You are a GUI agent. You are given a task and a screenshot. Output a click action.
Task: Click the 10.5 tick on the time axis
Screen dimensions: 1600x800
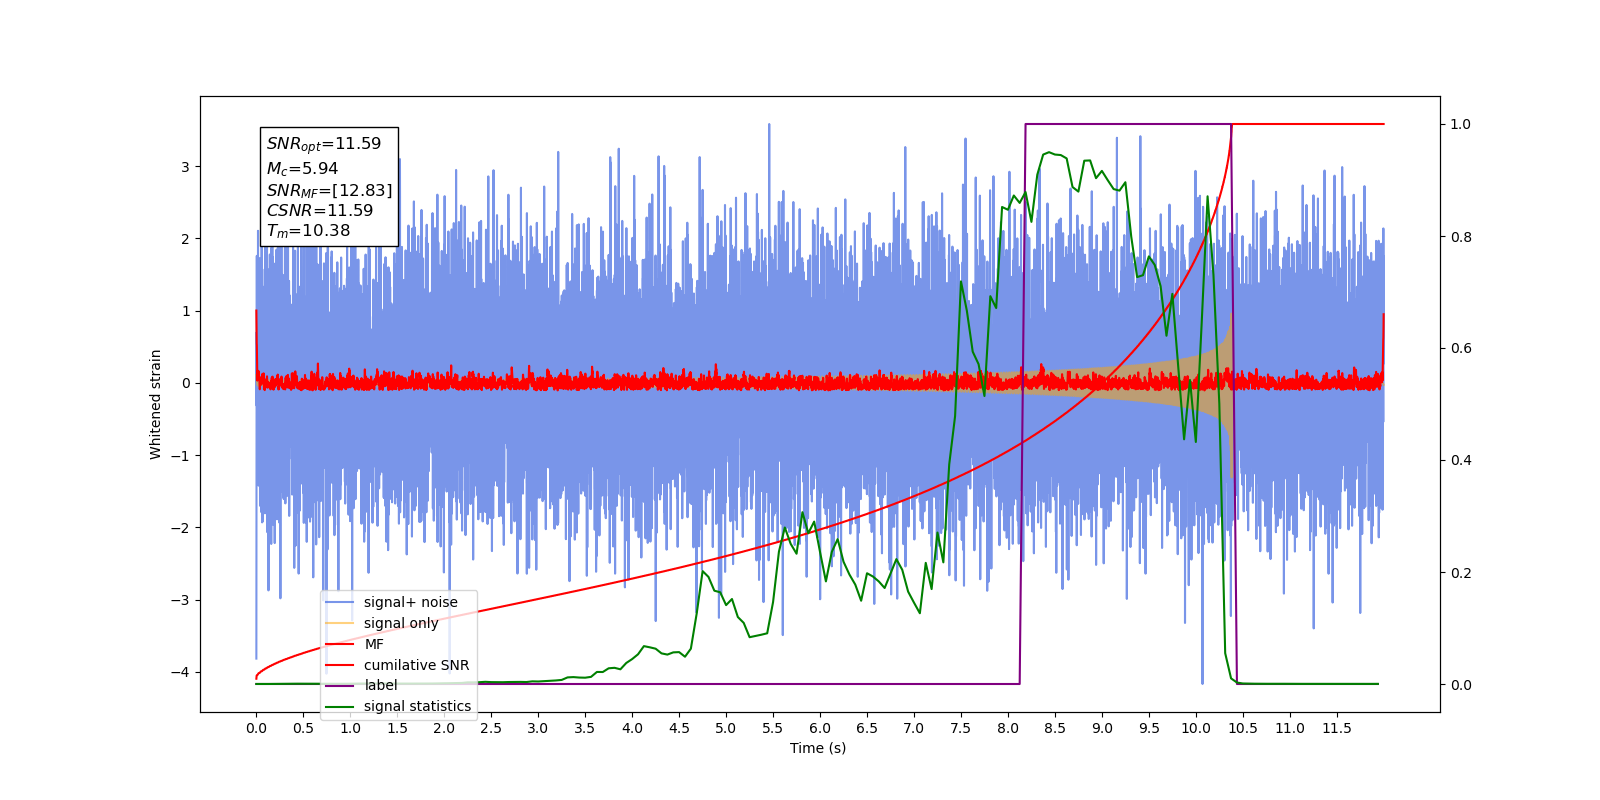(1243, 728)
